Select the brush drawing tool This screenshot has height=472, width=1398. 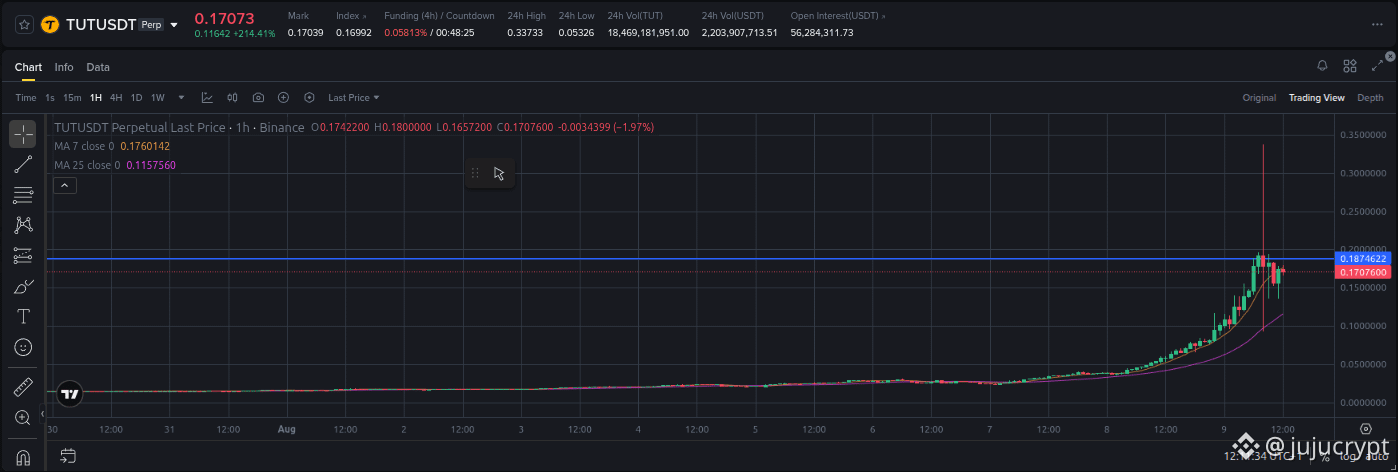[x=23, y=287]
